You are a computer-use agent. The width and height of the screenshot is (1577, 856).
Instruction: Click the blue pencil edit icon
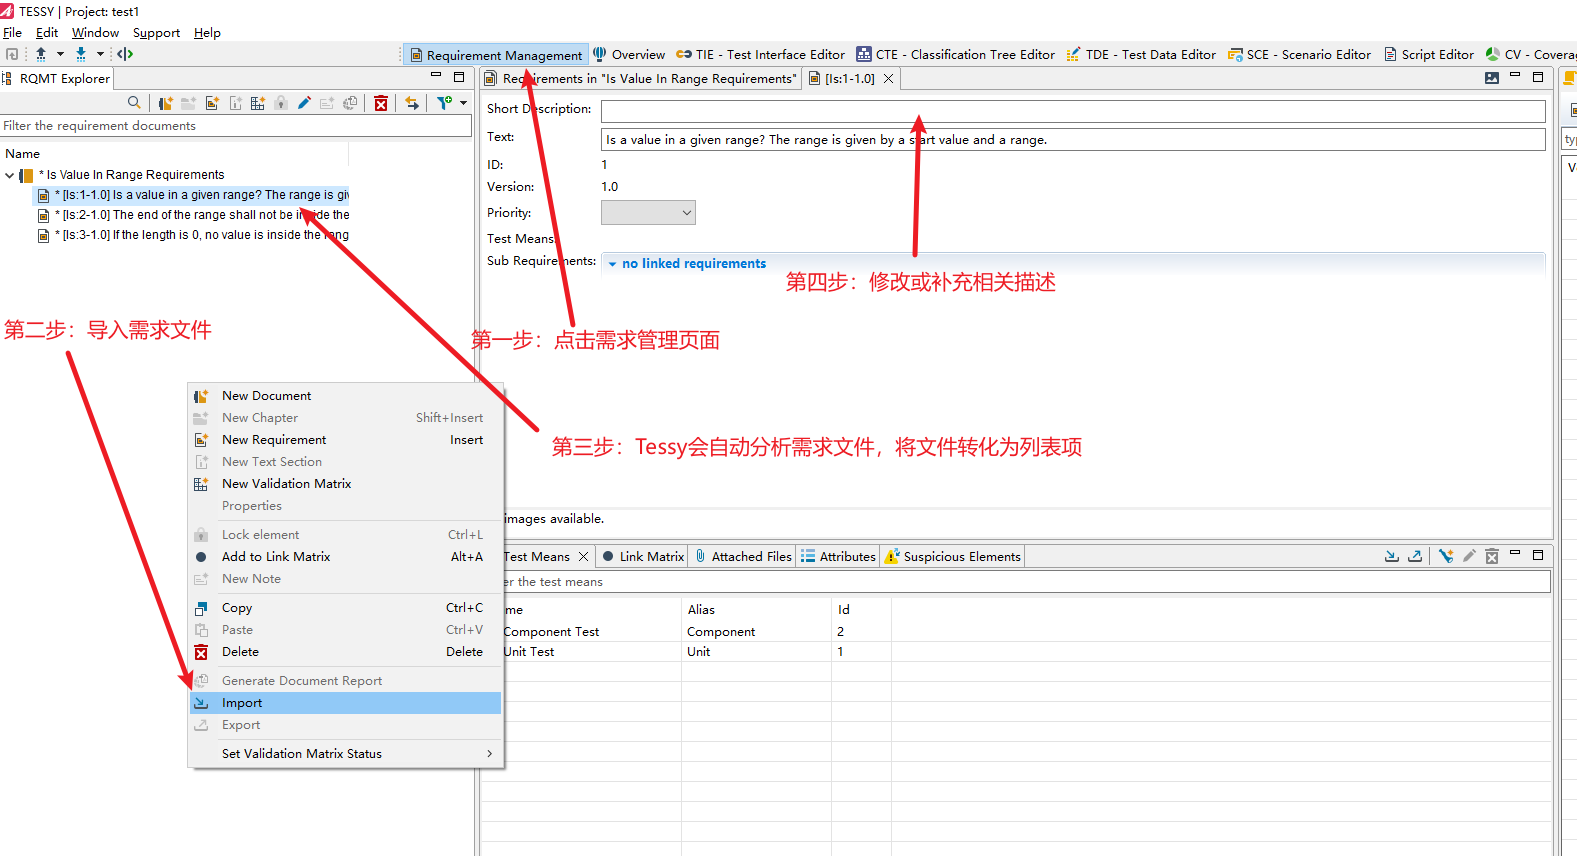[304, 102]
